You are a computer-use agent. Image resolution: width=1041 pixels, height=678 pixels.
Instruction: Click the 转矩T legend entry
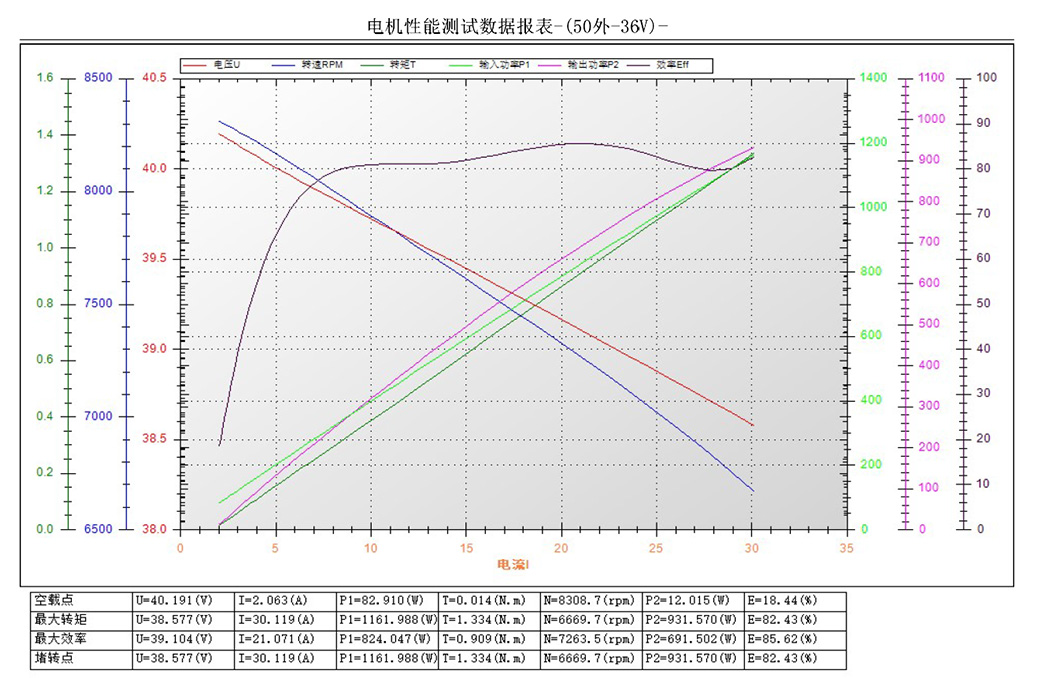point(403,65)
